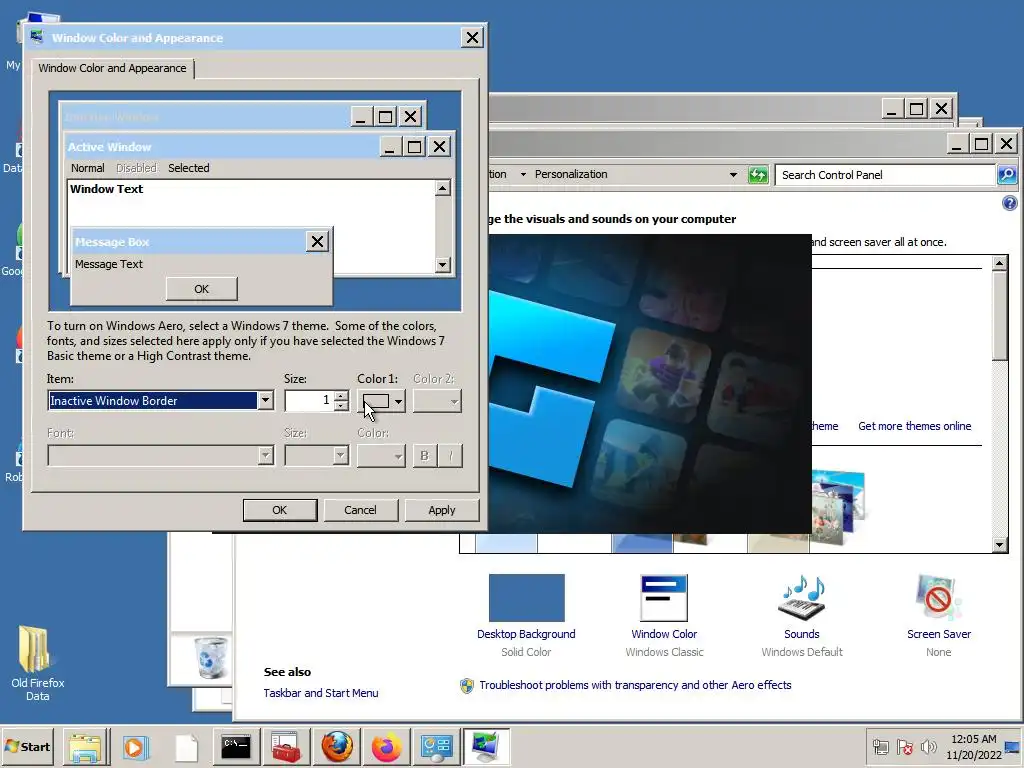Open the Command Prompt taskbar icon
This screenshot has width=1024, height=768.
(x=236, y=747)
